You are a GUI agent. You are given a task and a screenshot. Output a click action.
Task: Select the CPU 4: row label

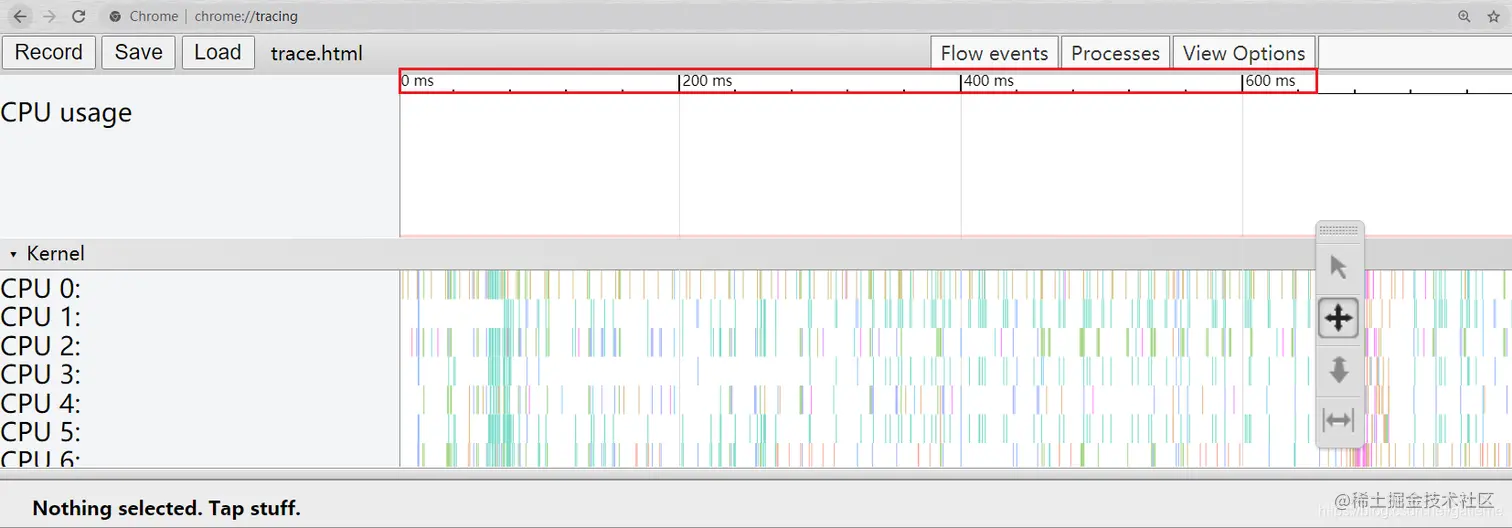pos(41,404)
